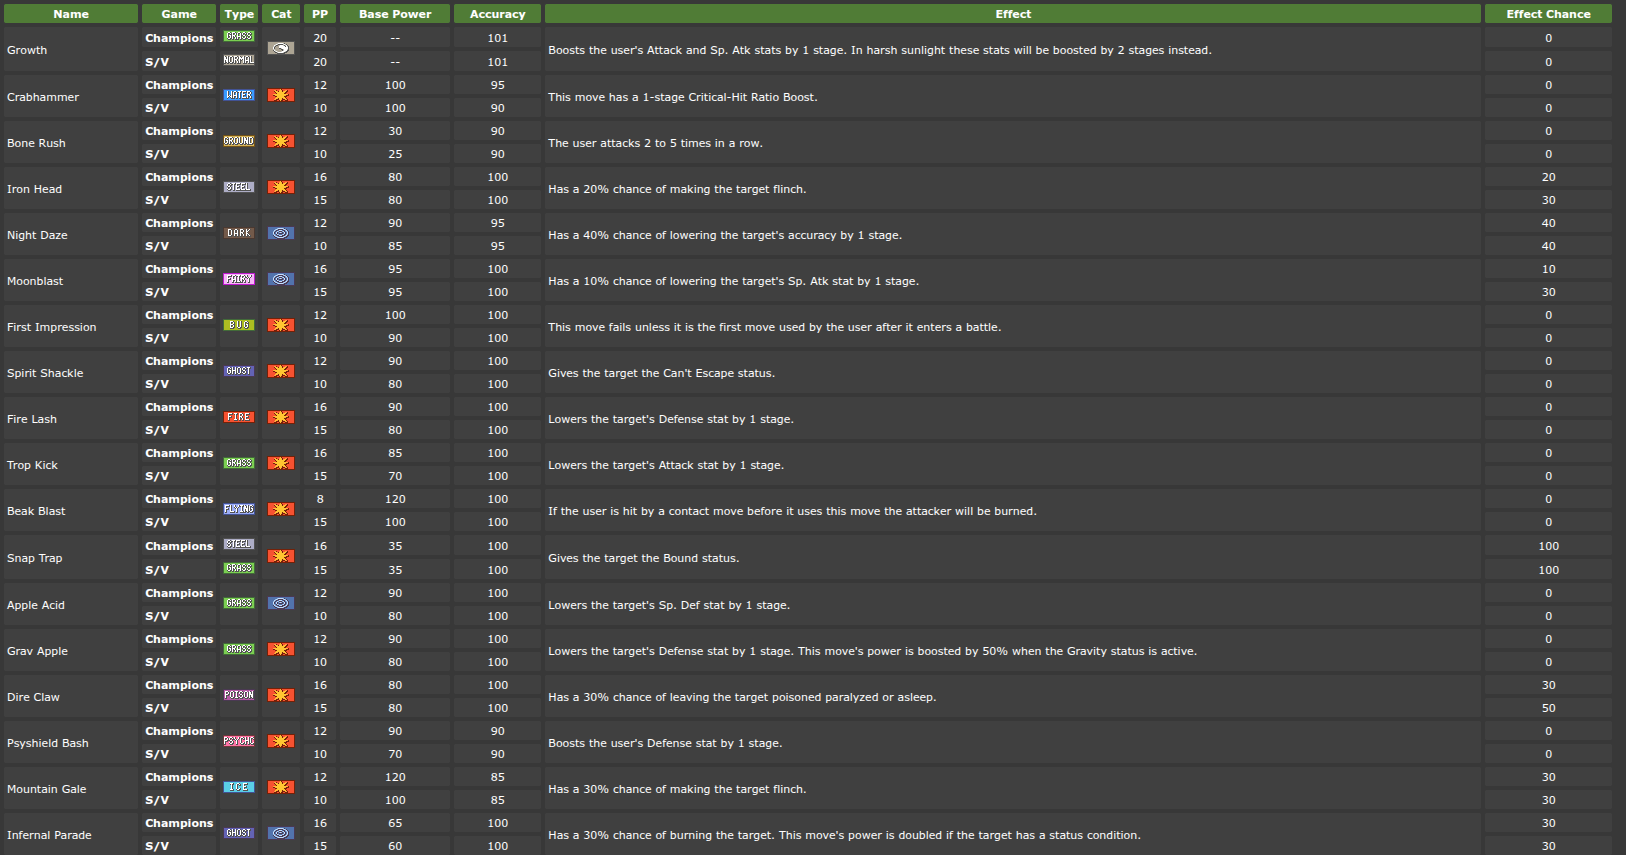Select Apple Acid's Grass type icon

pos(239,603)
